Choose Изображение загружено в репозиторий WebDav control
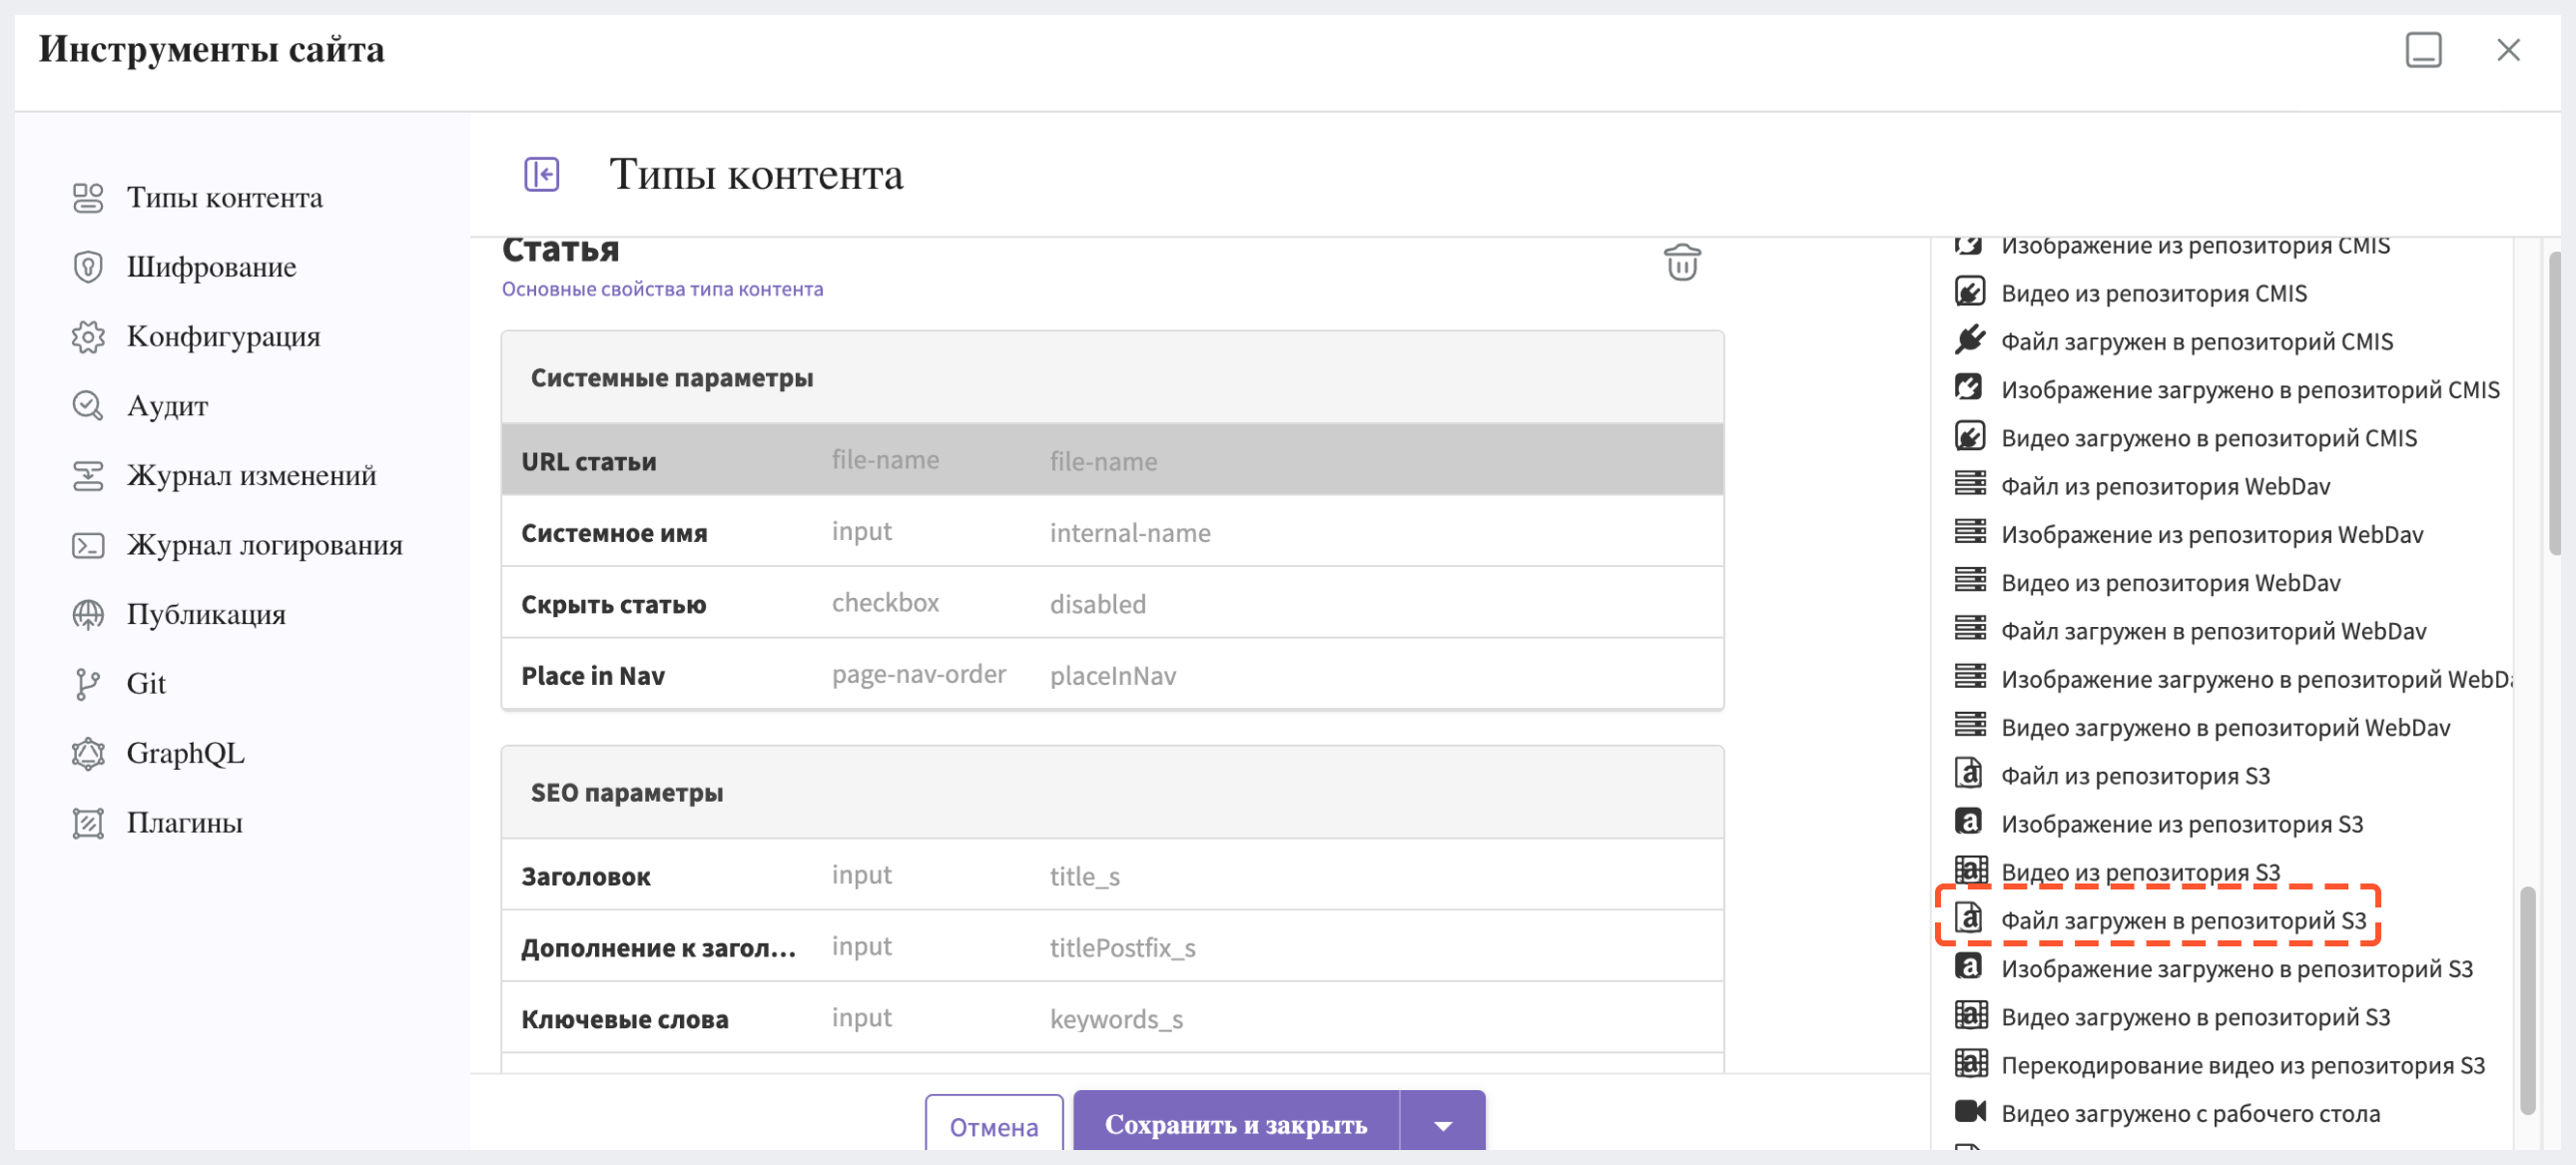Image resolution: width=2576 pixels, height=1165 pixels. pyautogui.click(x=2255, y=678)
